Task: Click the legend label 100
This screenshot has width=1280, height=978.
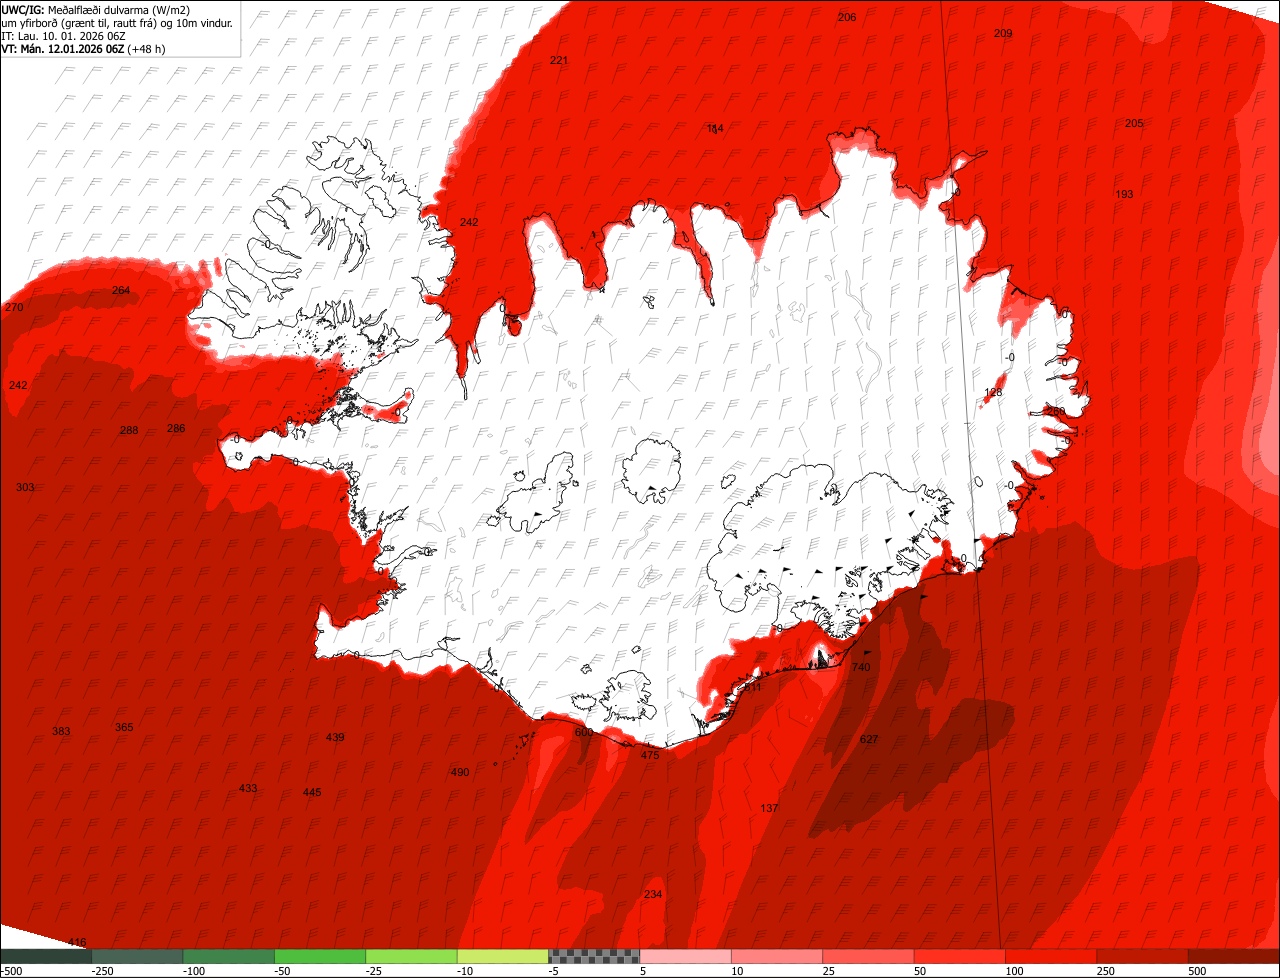Action: coord(1014,971)
